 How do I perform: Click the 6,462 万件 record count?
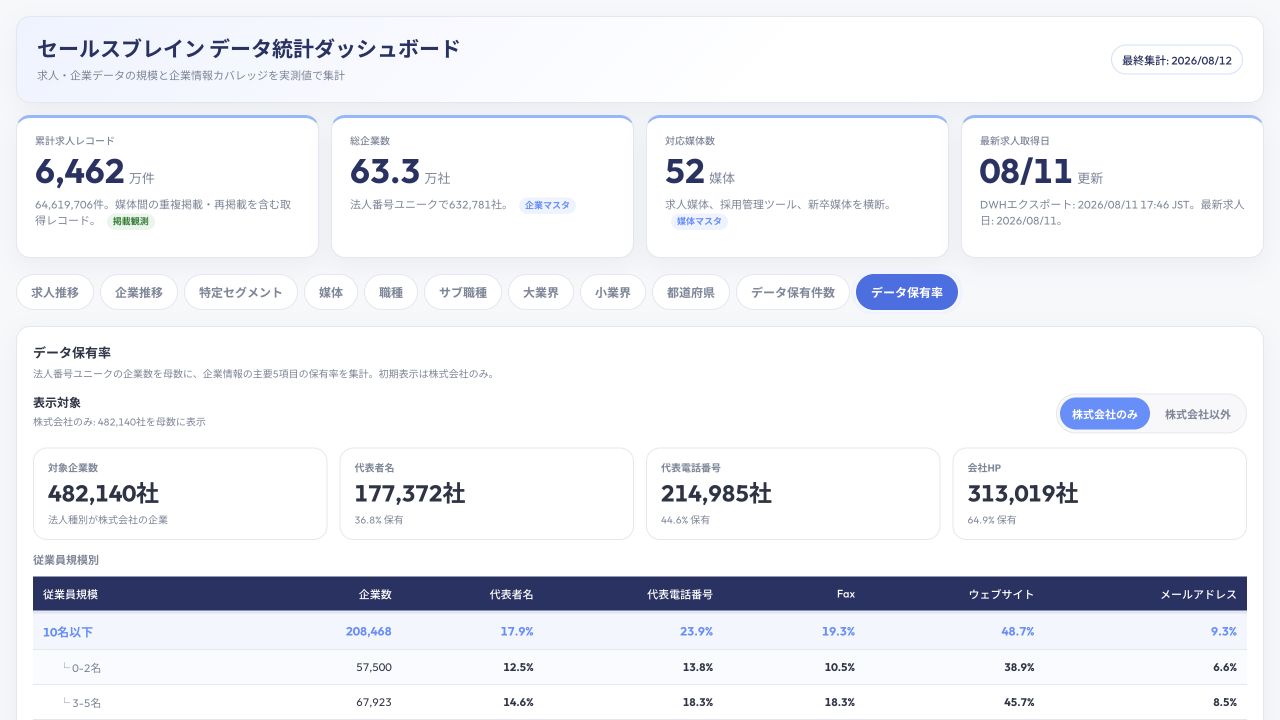(x=95, y=172)
